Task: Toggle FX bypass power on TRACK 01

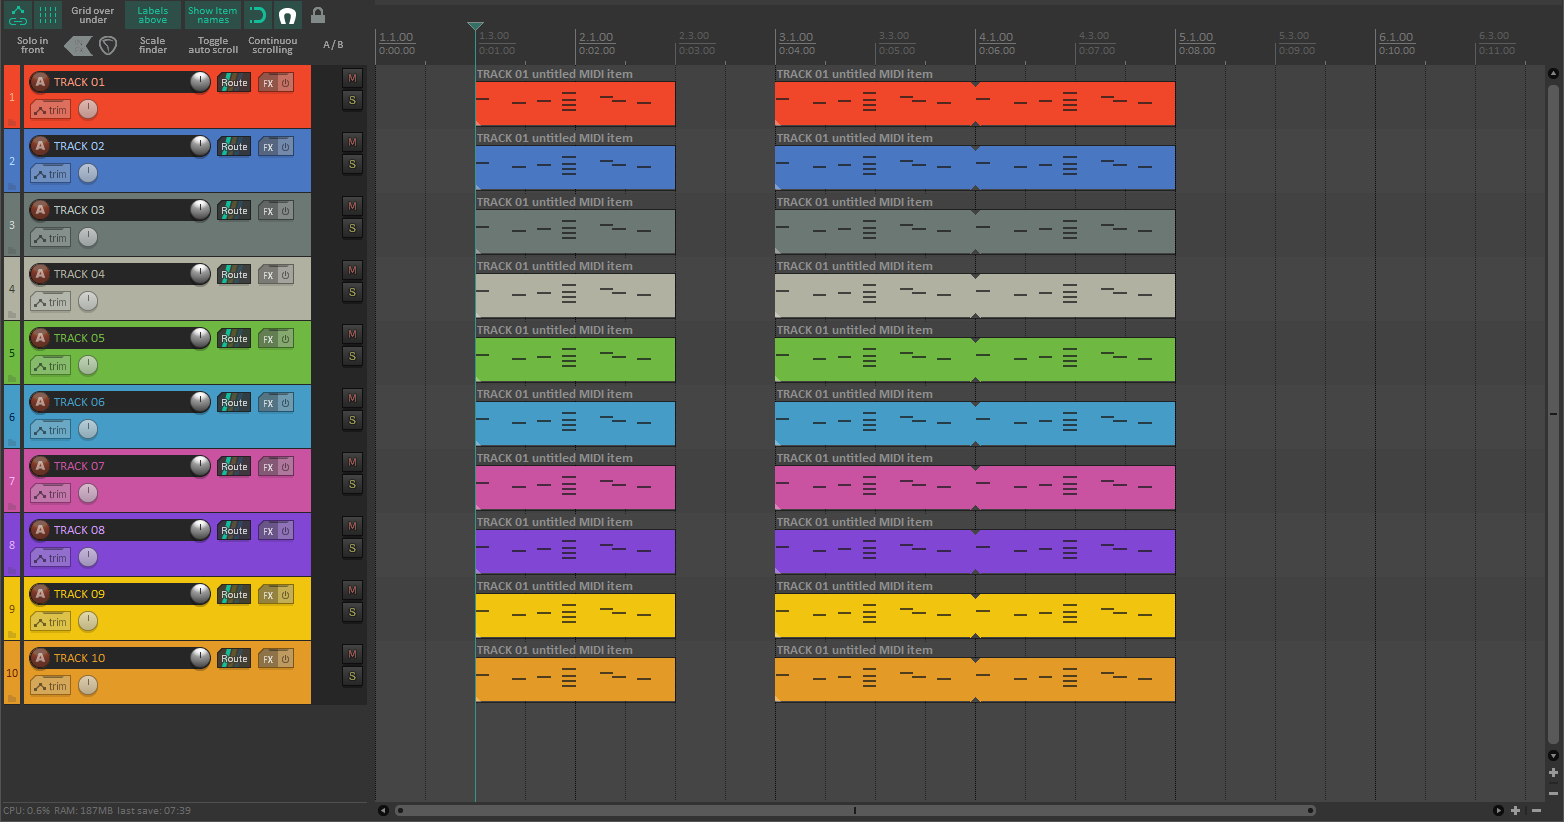Action: coord(285,83)
